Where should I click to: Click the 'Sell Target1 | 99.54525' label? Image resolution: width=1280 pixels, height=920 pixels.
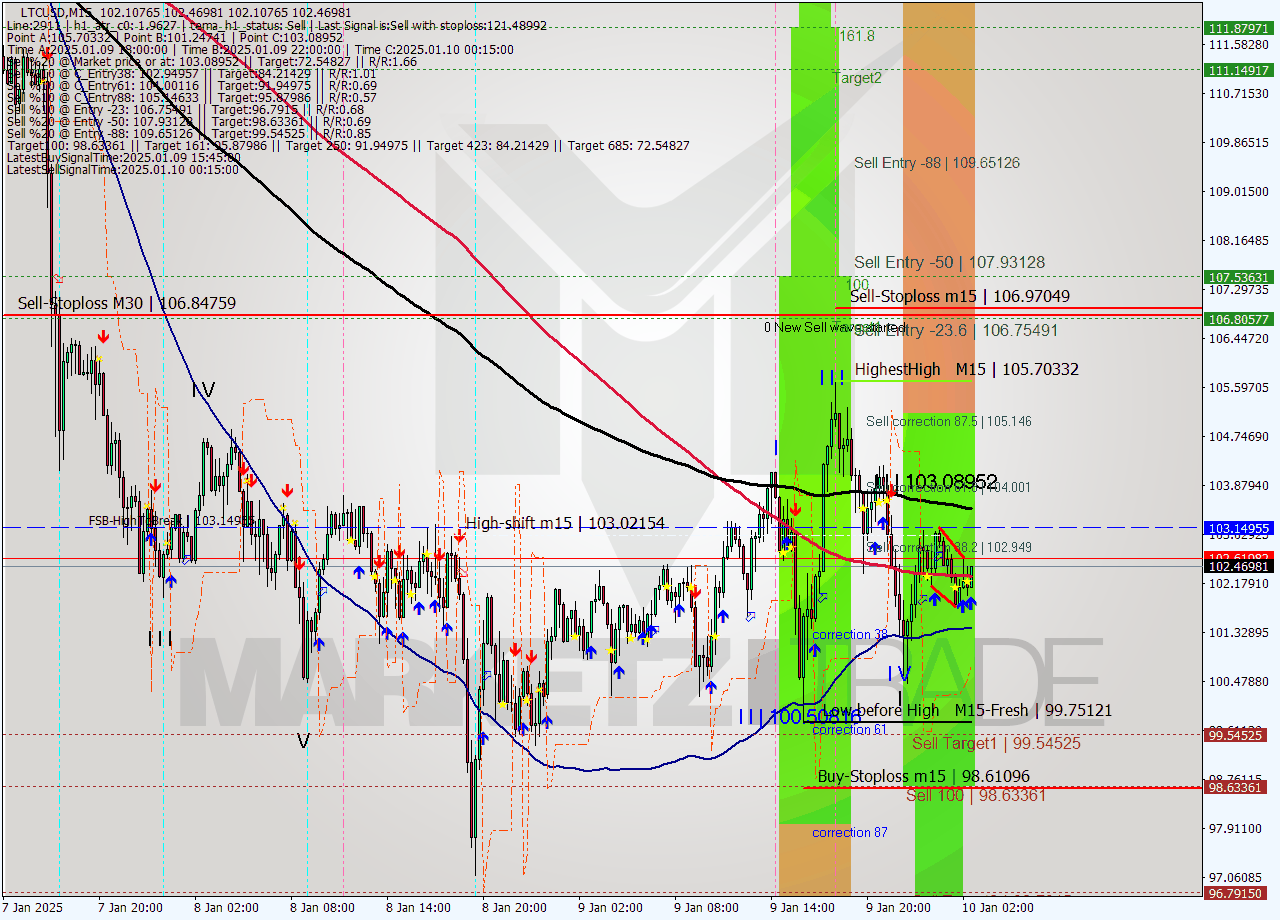click(996, 743)
